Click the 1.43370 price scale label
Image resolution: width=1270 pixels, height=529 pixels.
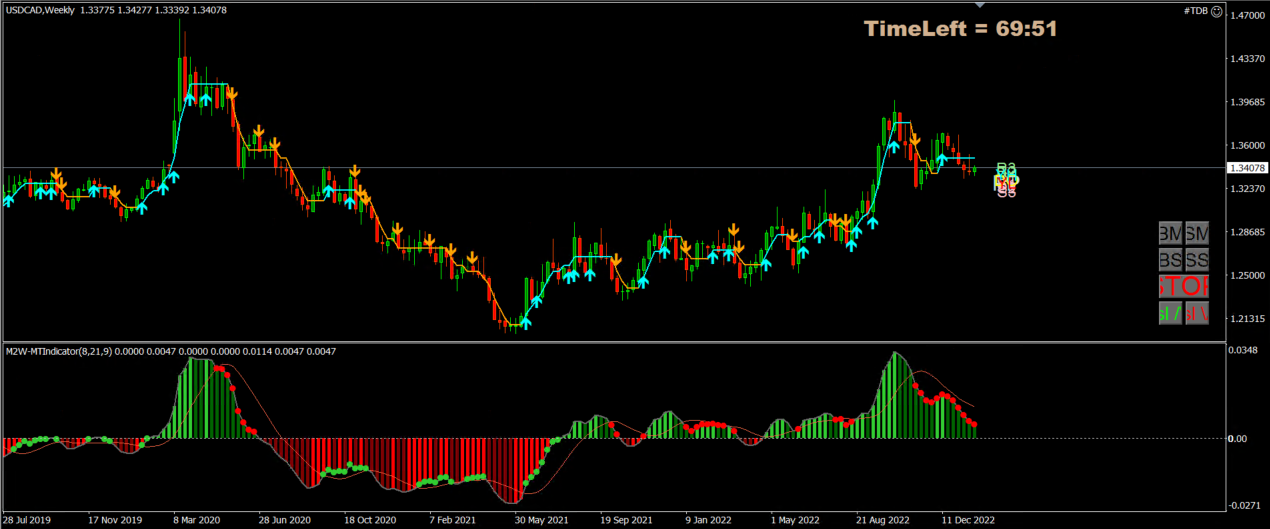(1248, 59)
